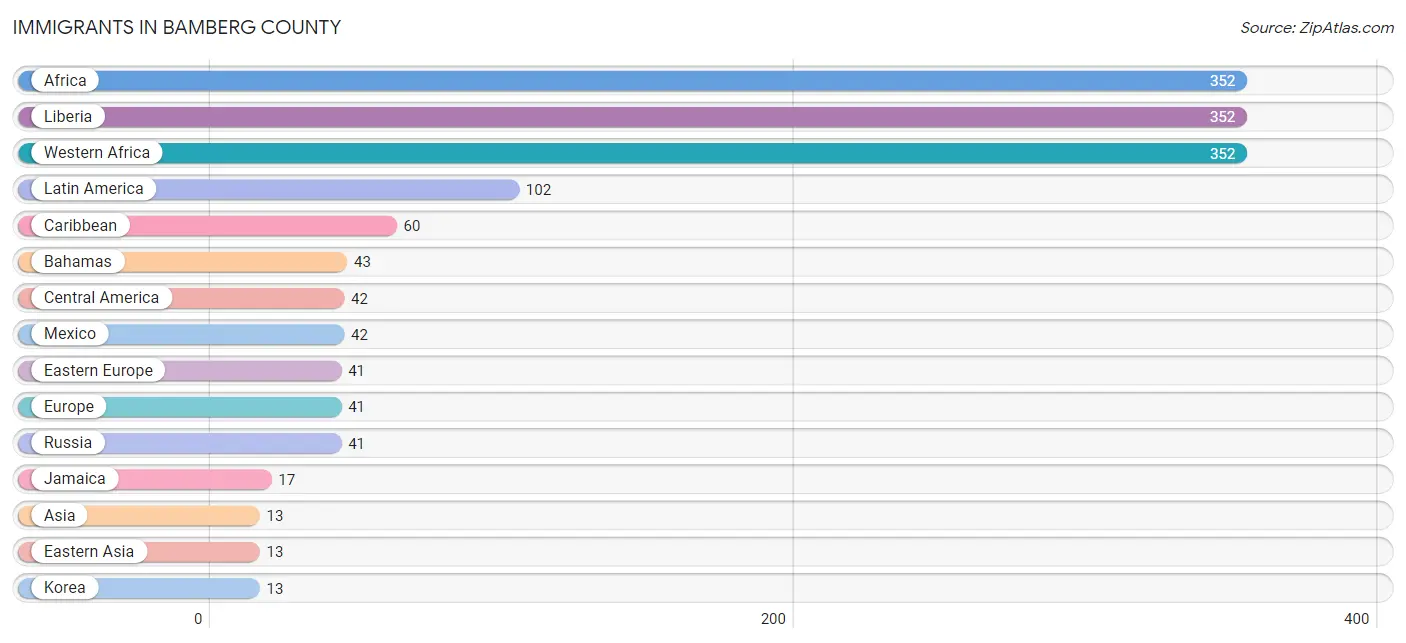
Task: Click the 102 value beside Latin America
Action: click(x=538, y=190)
